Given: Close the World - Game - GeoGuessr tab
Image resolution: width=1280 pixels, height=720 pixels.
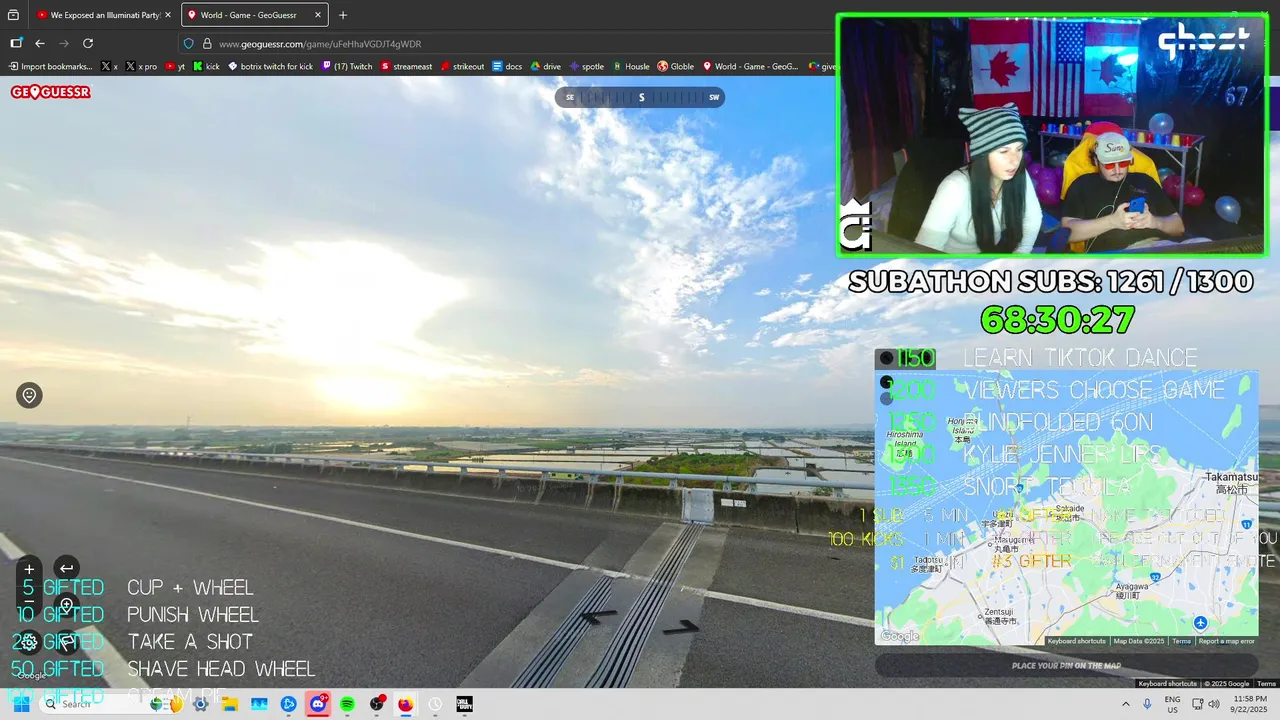Looking at the screenshot, I should click(x=318, y=15).
